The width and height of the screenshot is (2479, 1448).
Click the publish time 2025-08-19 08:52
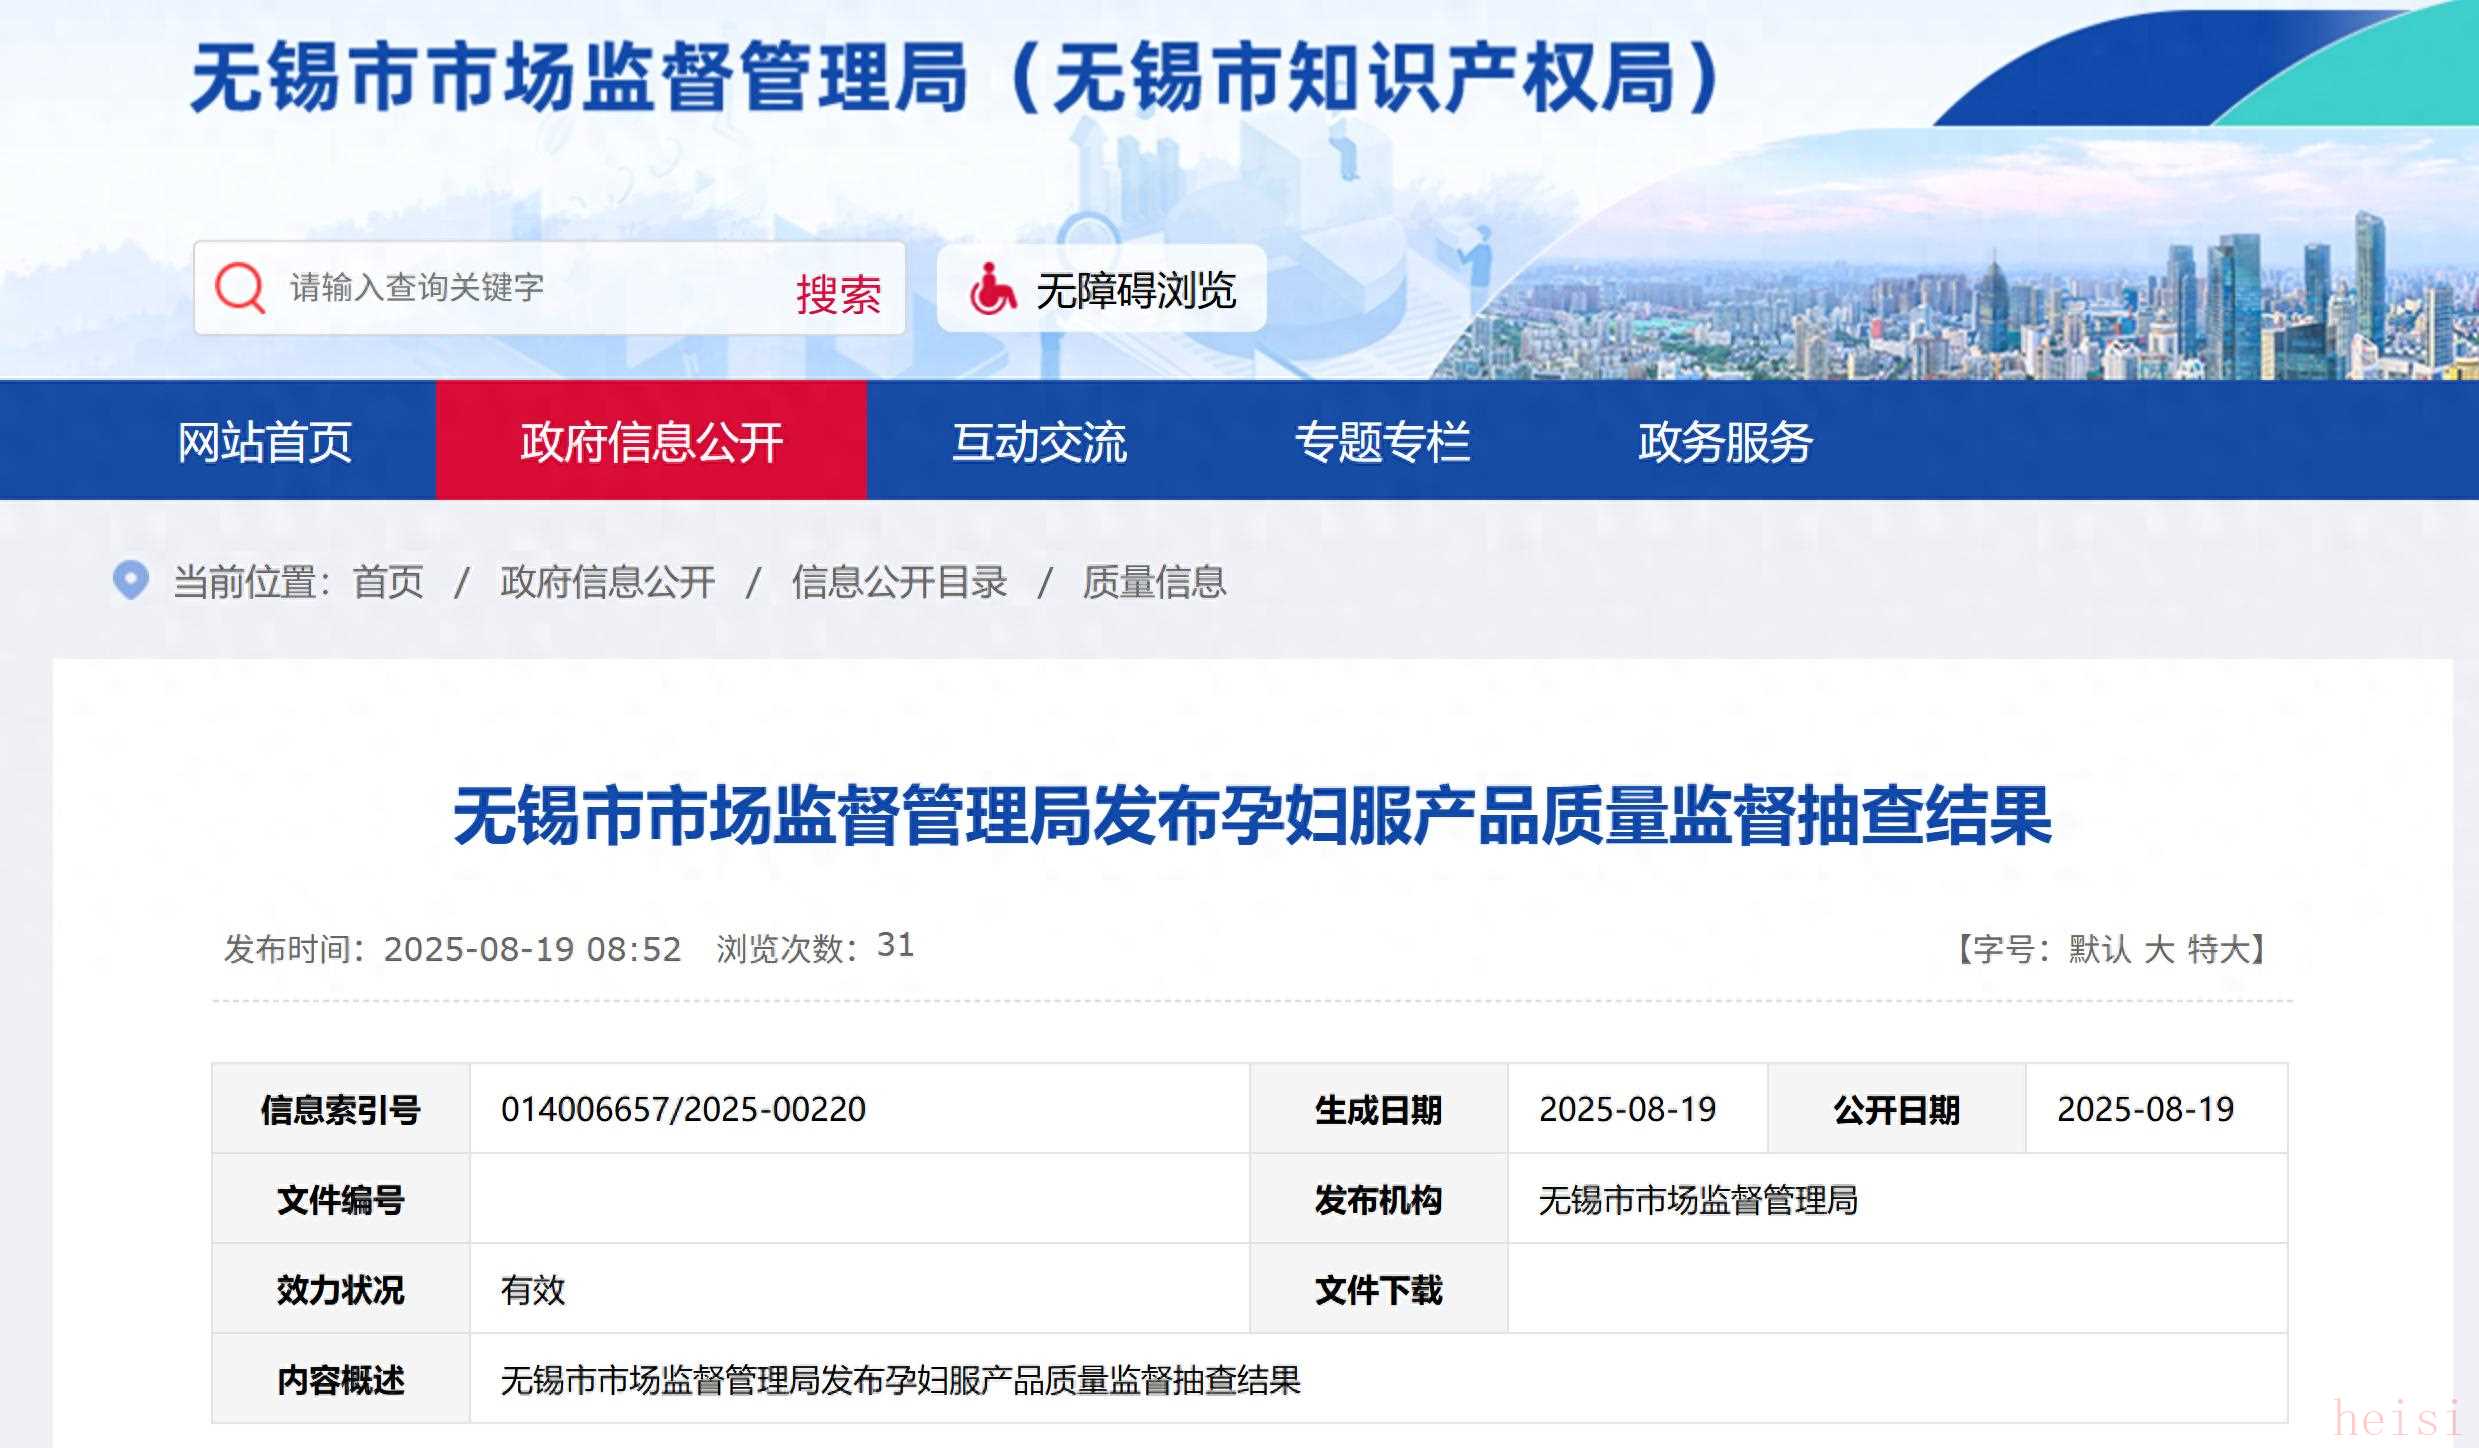532,949
